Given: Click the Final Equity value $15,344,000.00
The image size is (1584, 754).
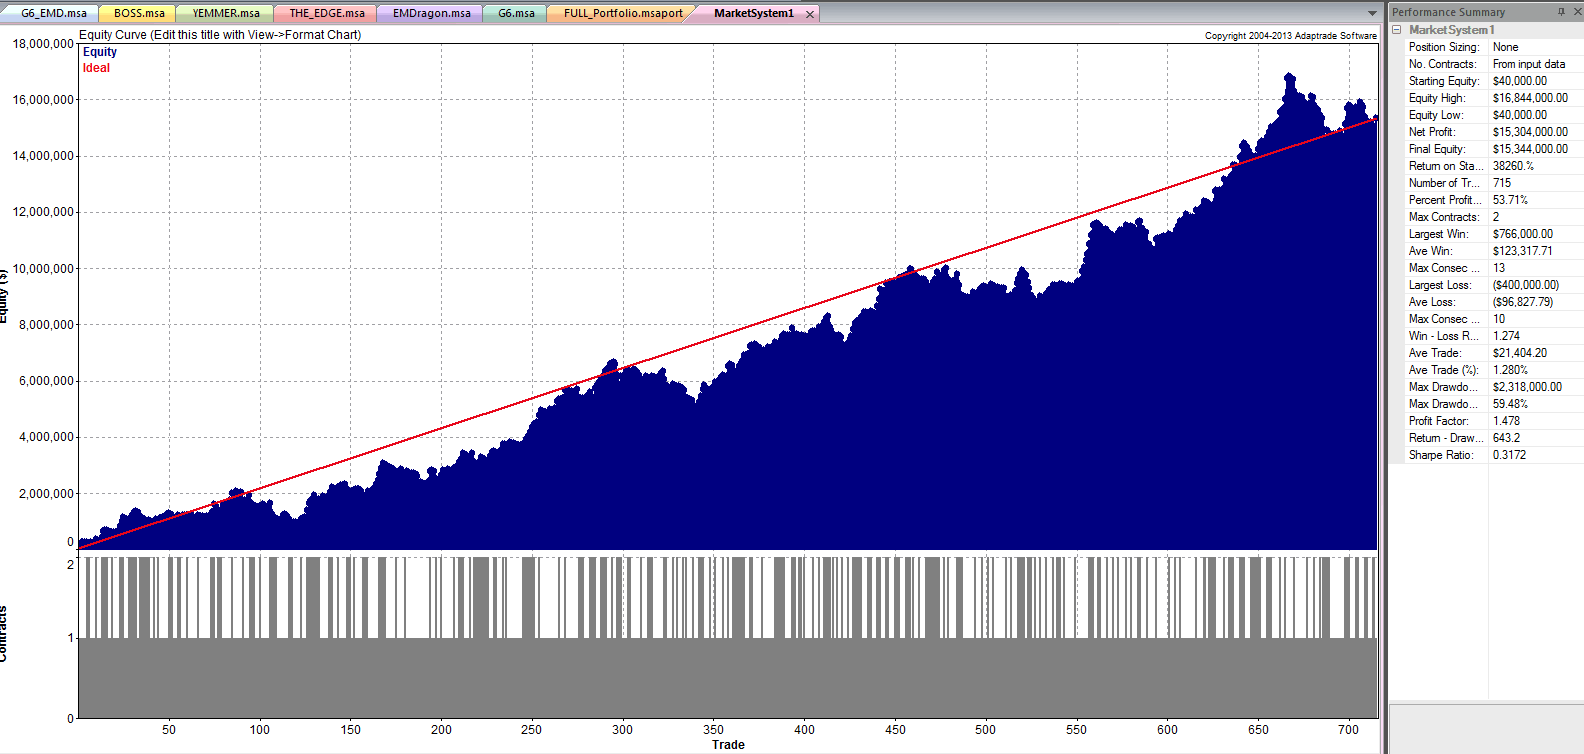Looking at the screenshot, I should (x=1530, y=149).
